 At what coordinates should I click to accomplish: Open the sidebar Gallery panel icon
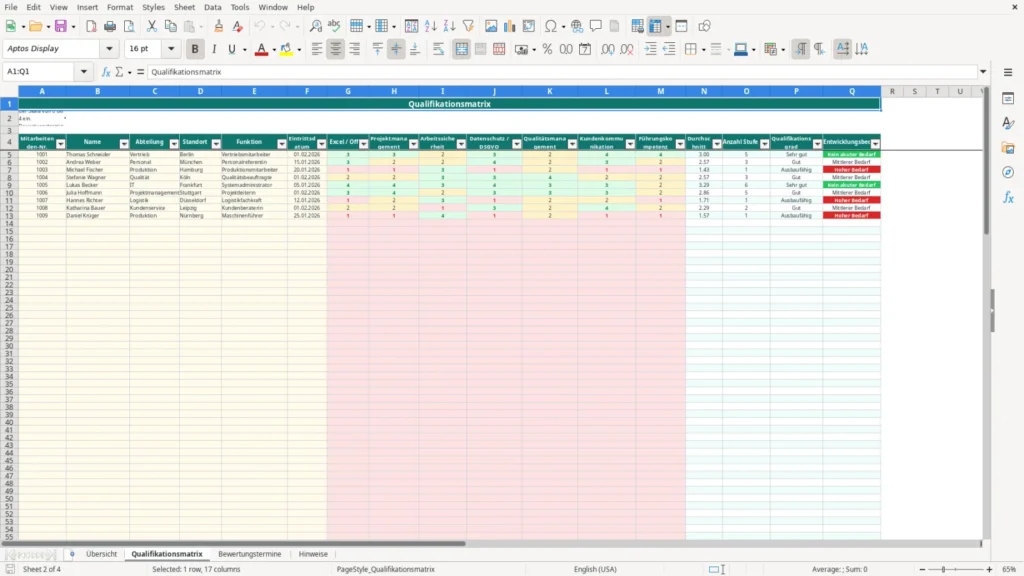1008,148
